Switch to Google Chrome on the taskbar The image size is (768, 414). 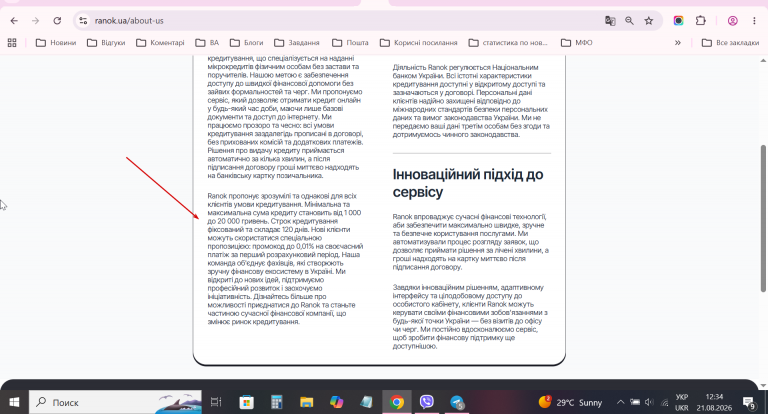(397, 402)
